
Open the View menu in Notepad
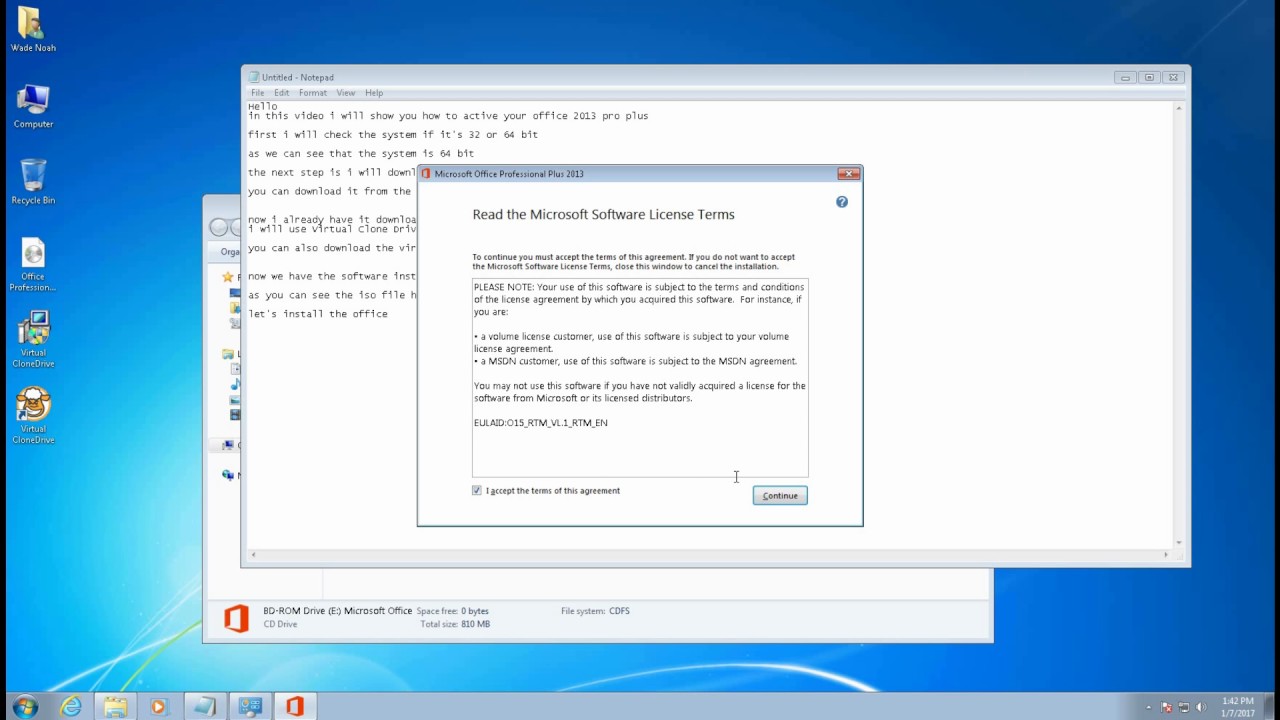[x=345, y=93]
